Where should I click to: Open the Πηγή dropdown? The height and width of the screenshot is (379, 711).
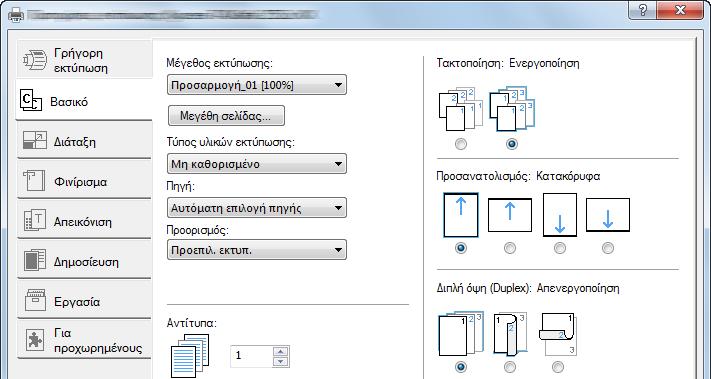coord(257,208)
